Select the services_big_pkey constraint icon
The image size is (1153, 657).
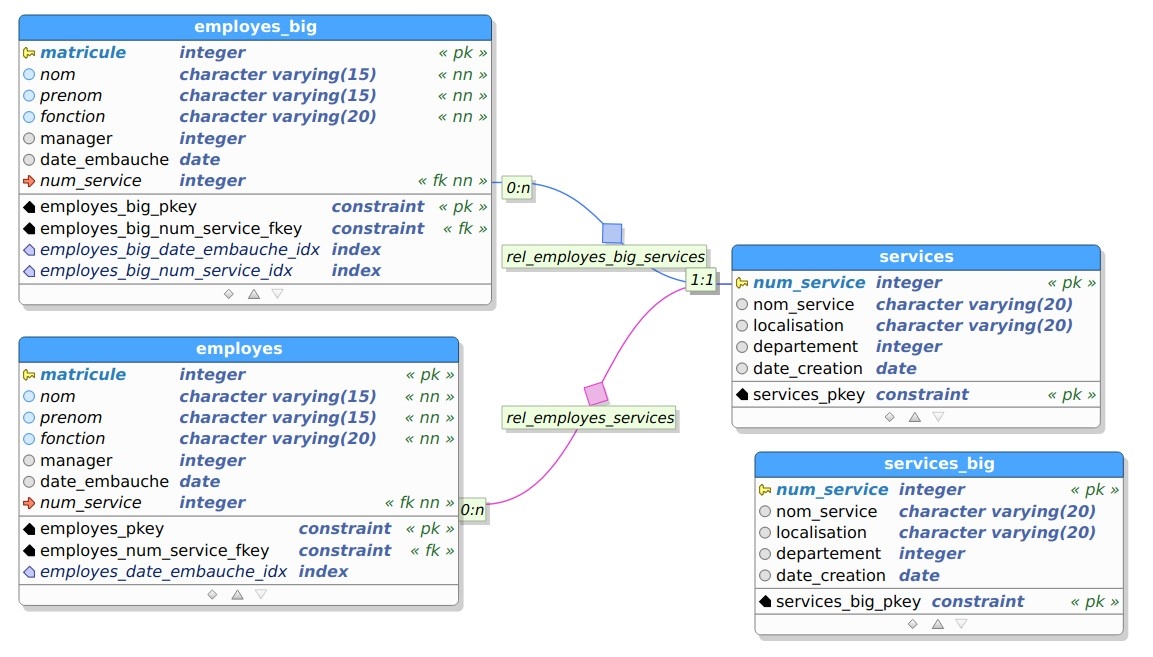pyautogui.click(x=765, y=602)
